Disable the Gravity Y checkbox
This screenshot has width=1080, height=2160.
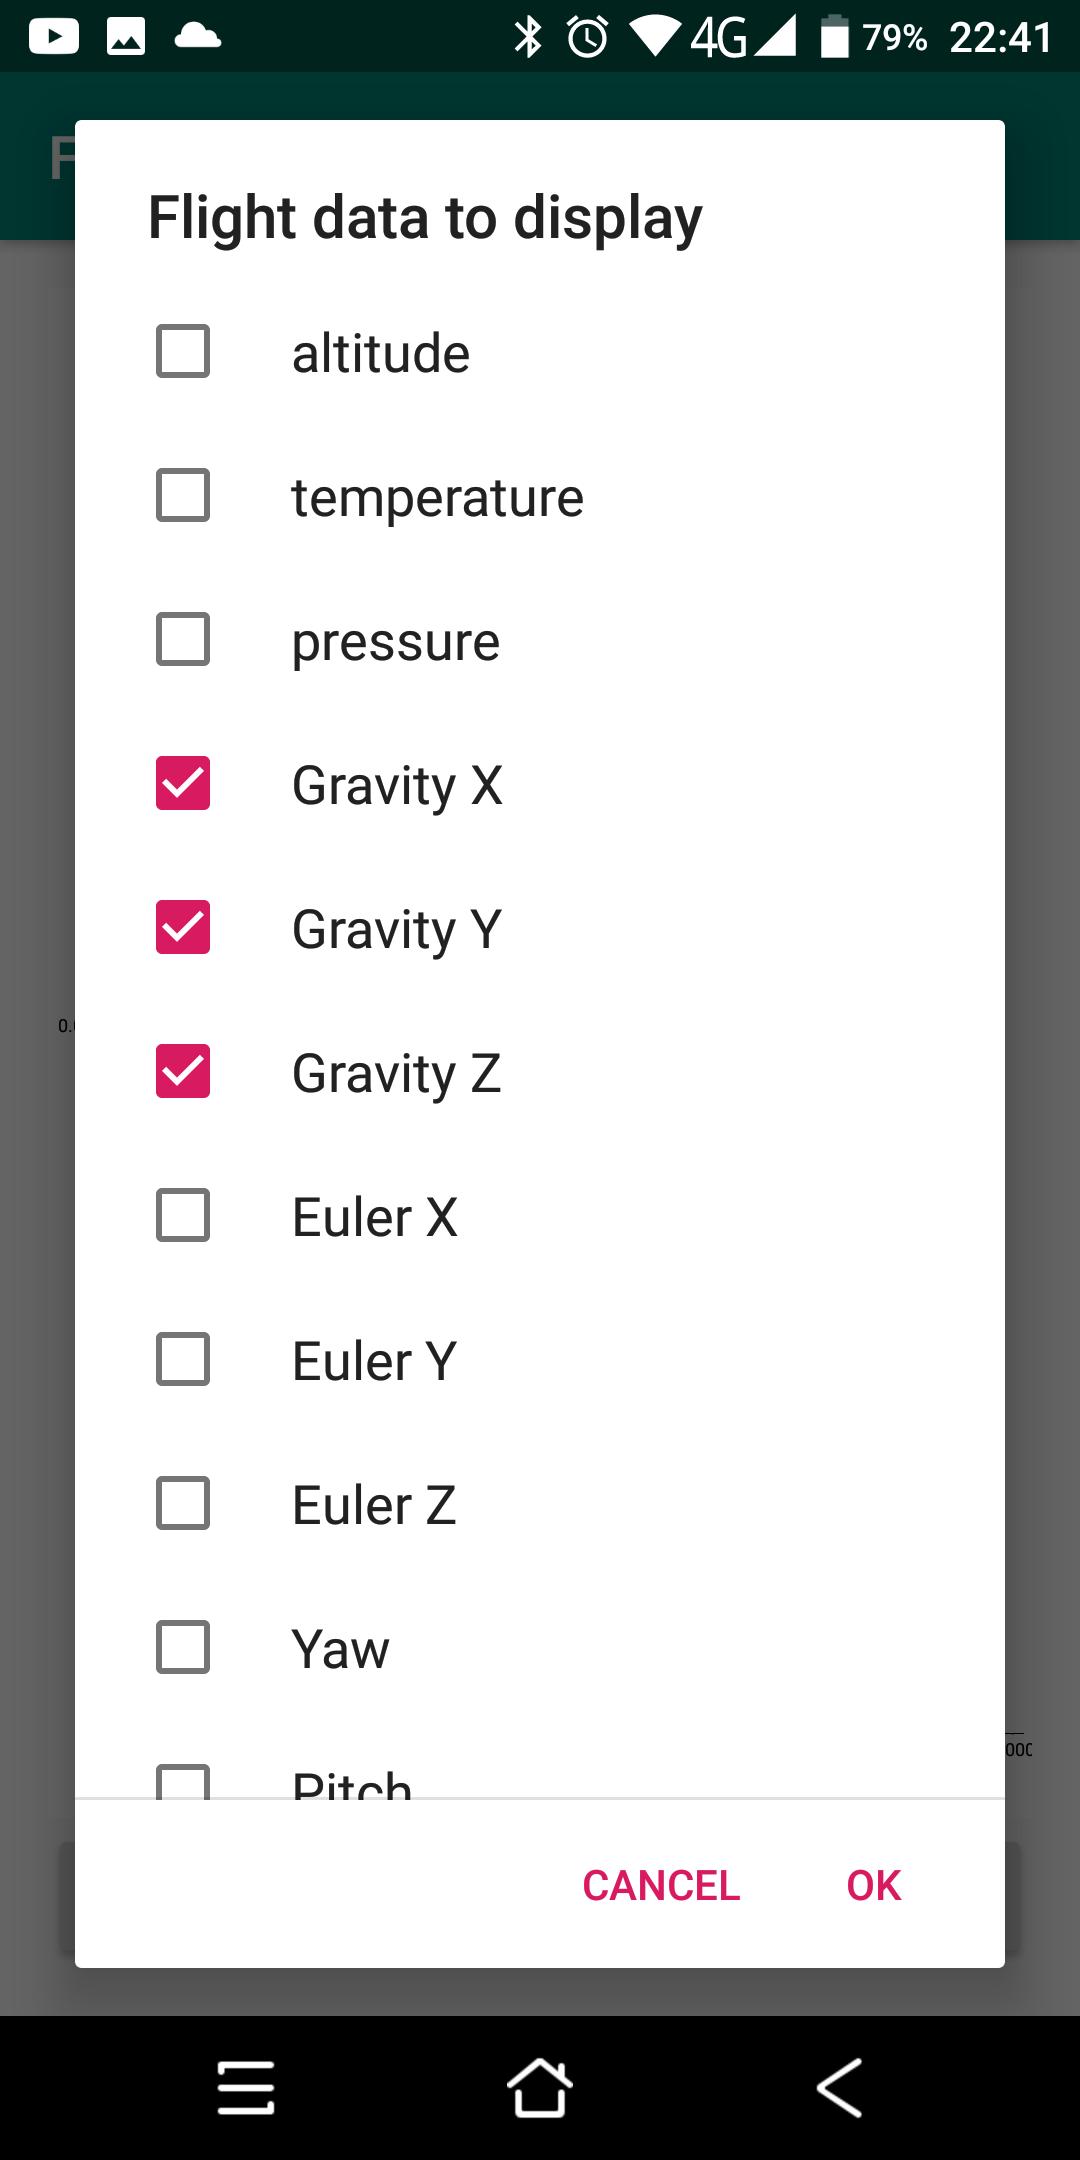[x=183, y=927]
